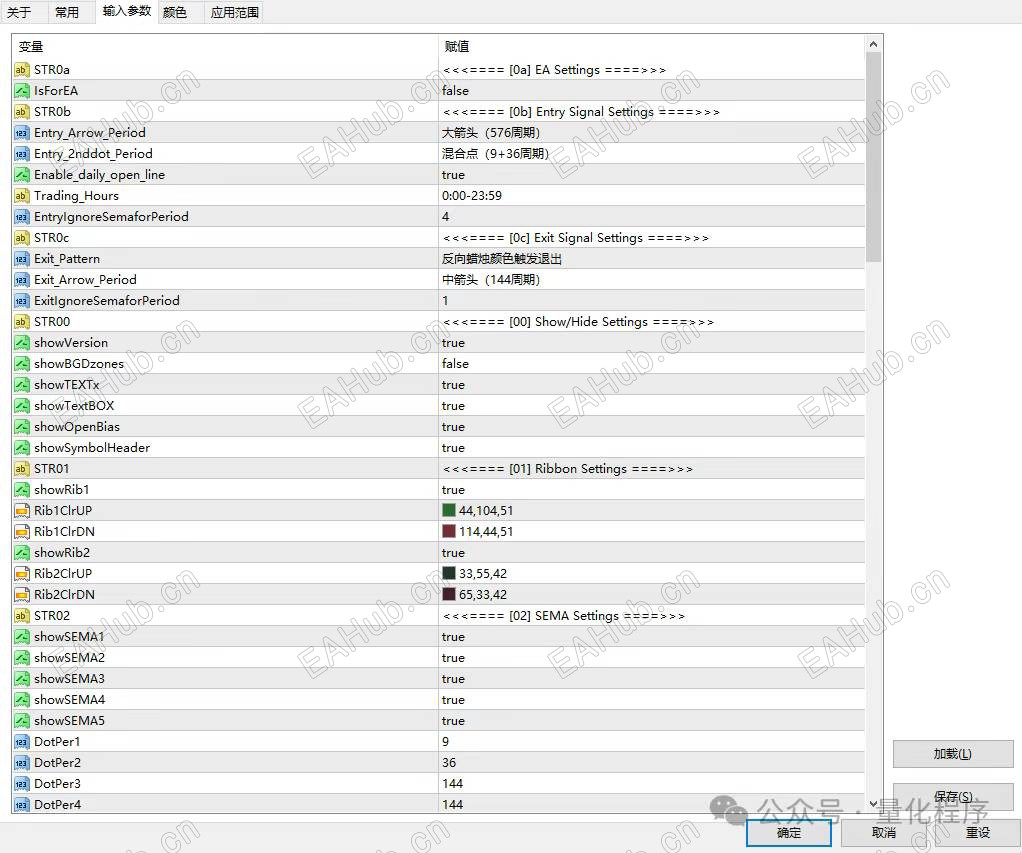The width and height of the screenshot is (1022, 853).
Task: Click the 保存(S) button
Action: pyautogui.click(x=953, y=796)
